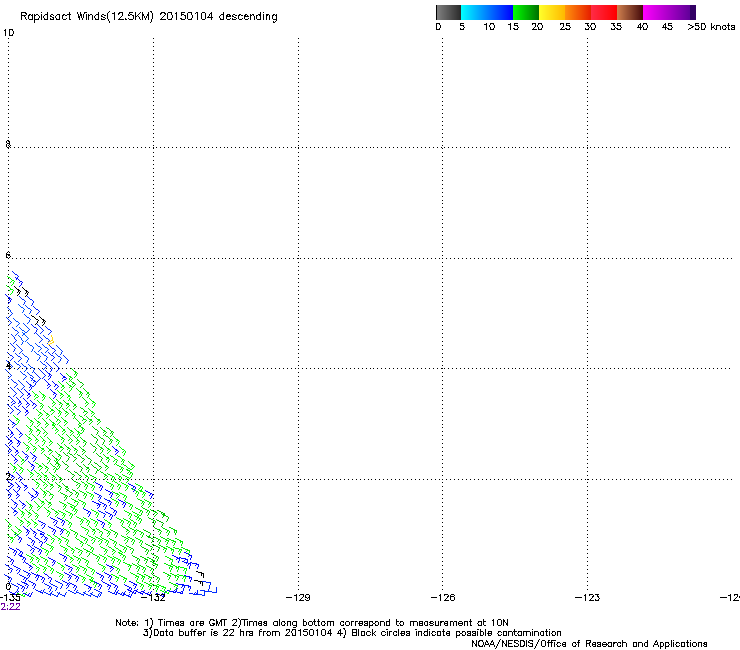Screen dimensions: 740x650
Task: Click the latitude axis label '6'
Action: [8, 255]
